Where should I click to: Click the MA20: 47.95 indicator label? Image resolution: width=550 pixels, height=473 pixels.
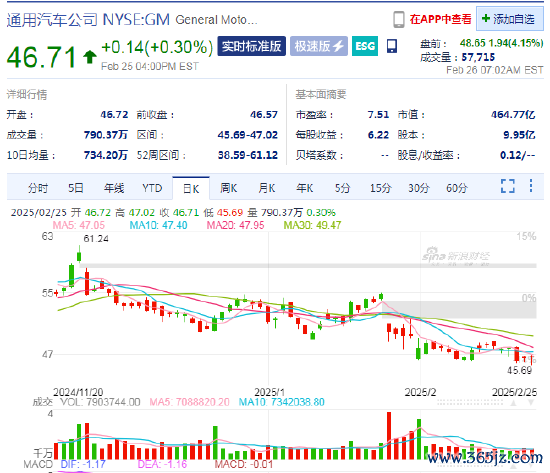click(235, 225)
